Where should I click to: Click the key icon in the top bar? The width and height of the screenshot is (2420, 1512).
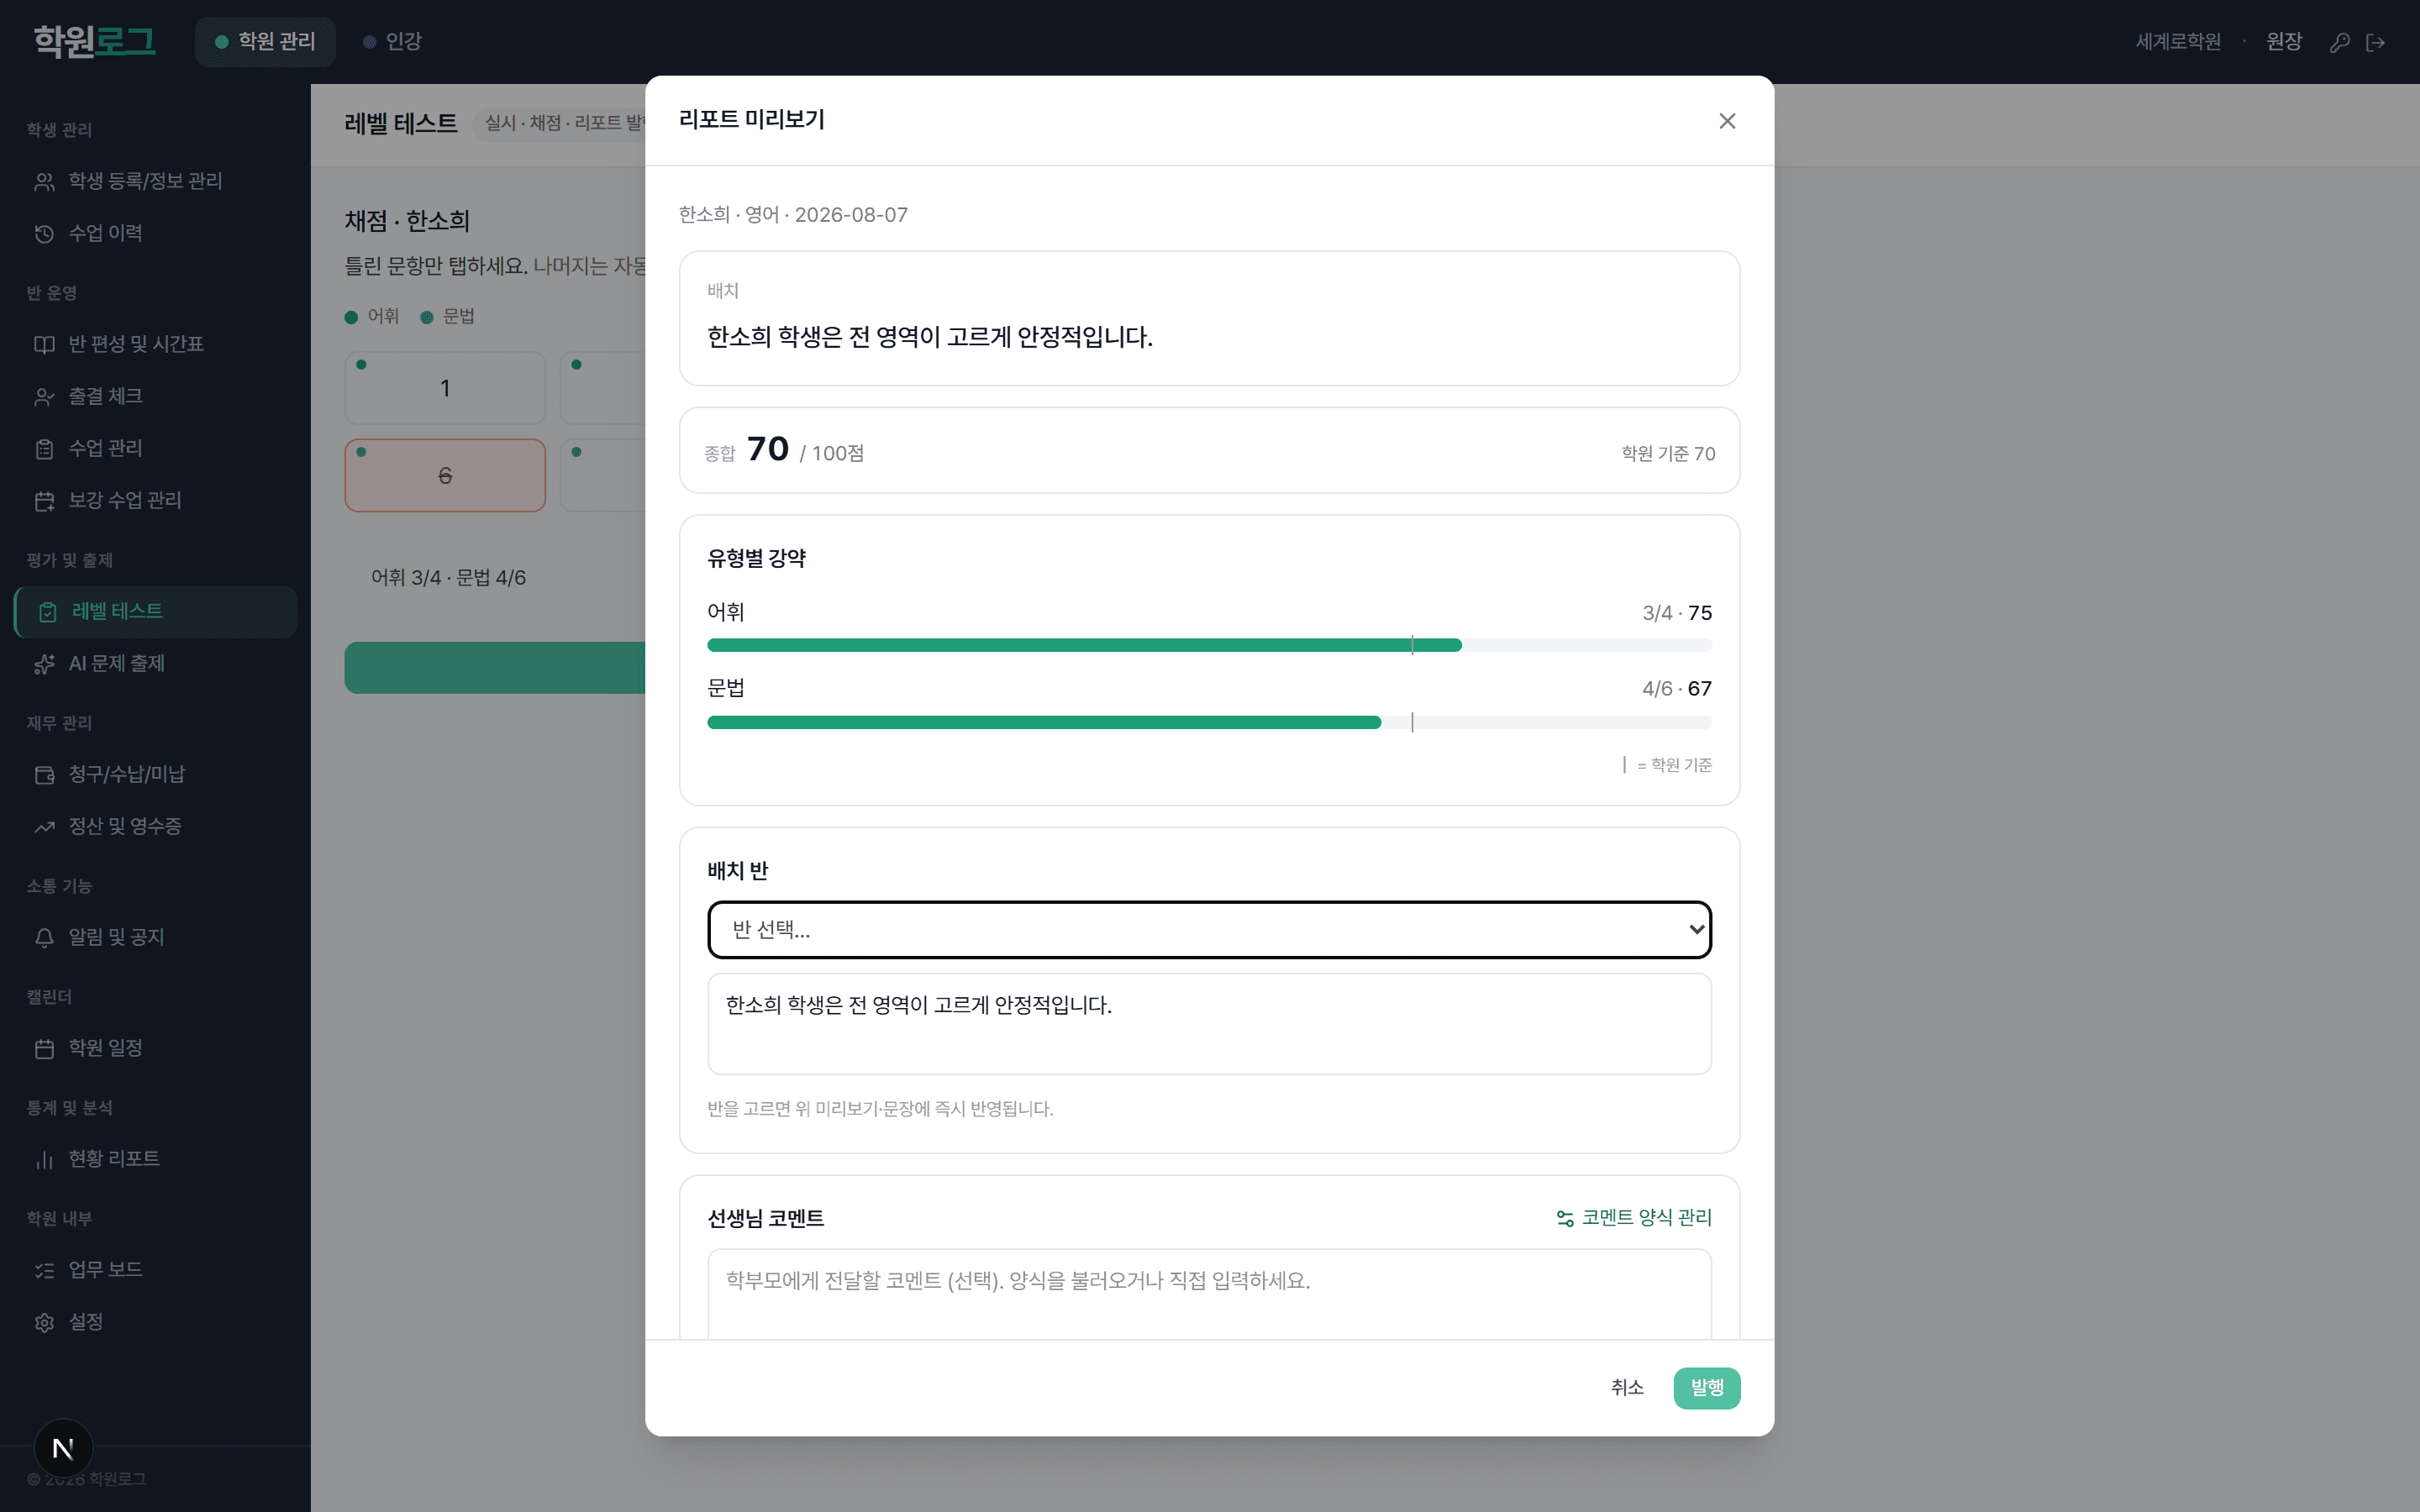point(2340,42)
